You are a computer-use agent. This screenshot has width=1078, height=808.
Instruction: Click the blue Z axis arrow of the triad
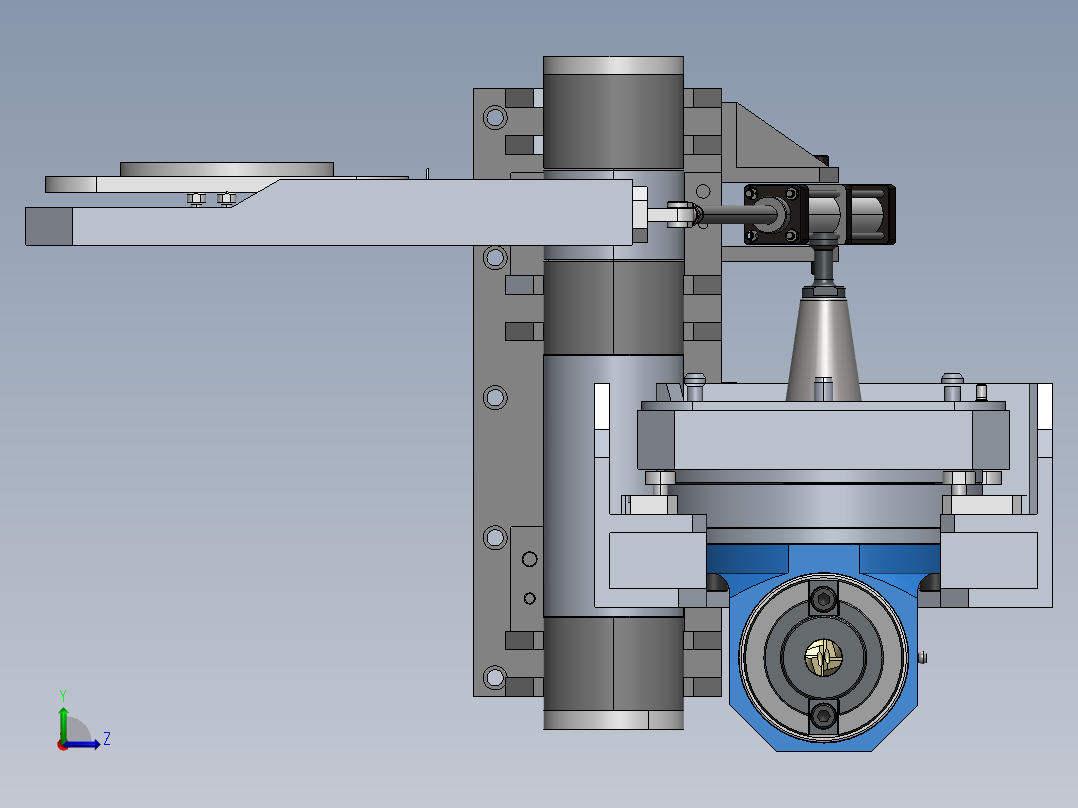82,744
